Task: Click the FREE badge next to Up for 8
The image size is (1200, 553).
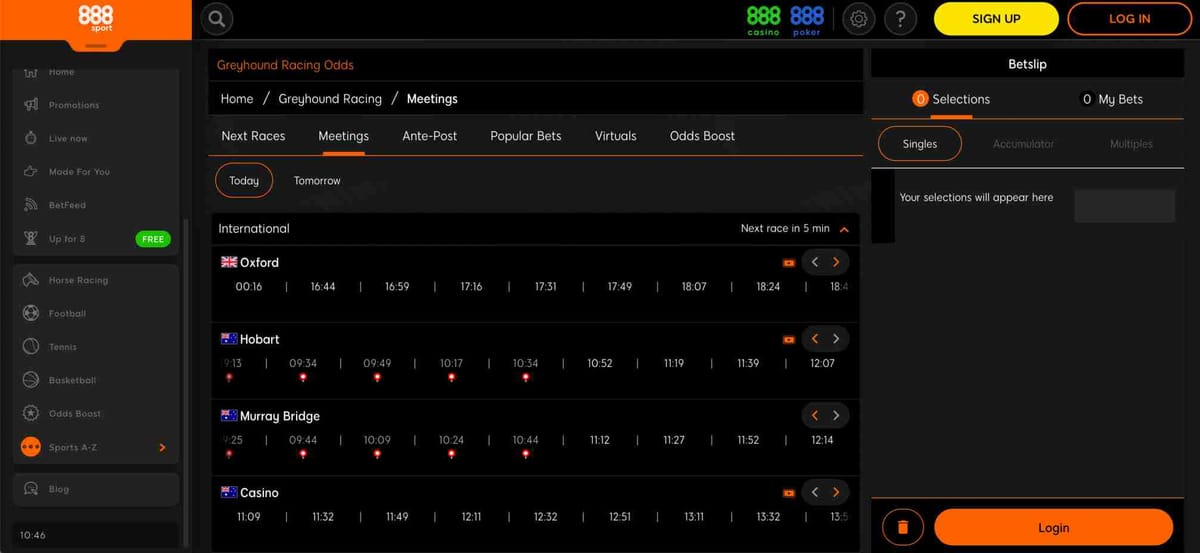Action: point(153,239)
